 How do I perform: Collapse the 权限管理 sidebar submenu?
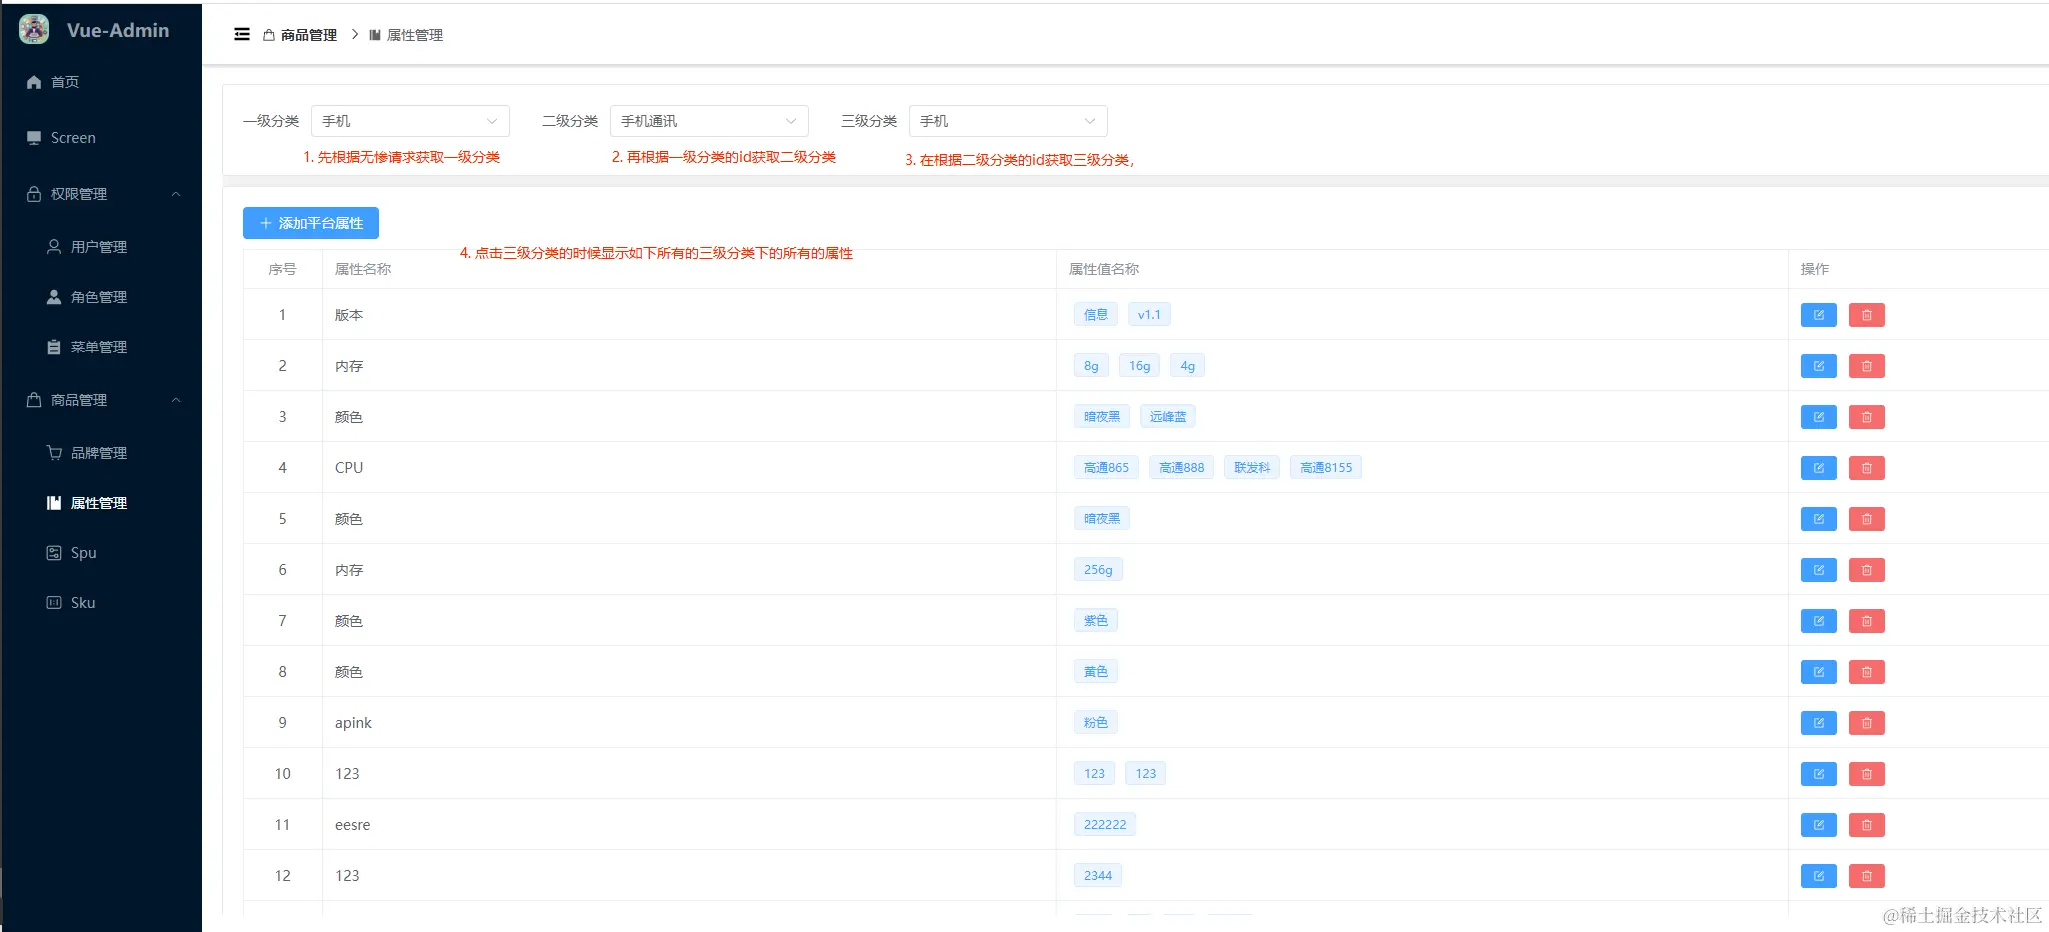(101, 194)
